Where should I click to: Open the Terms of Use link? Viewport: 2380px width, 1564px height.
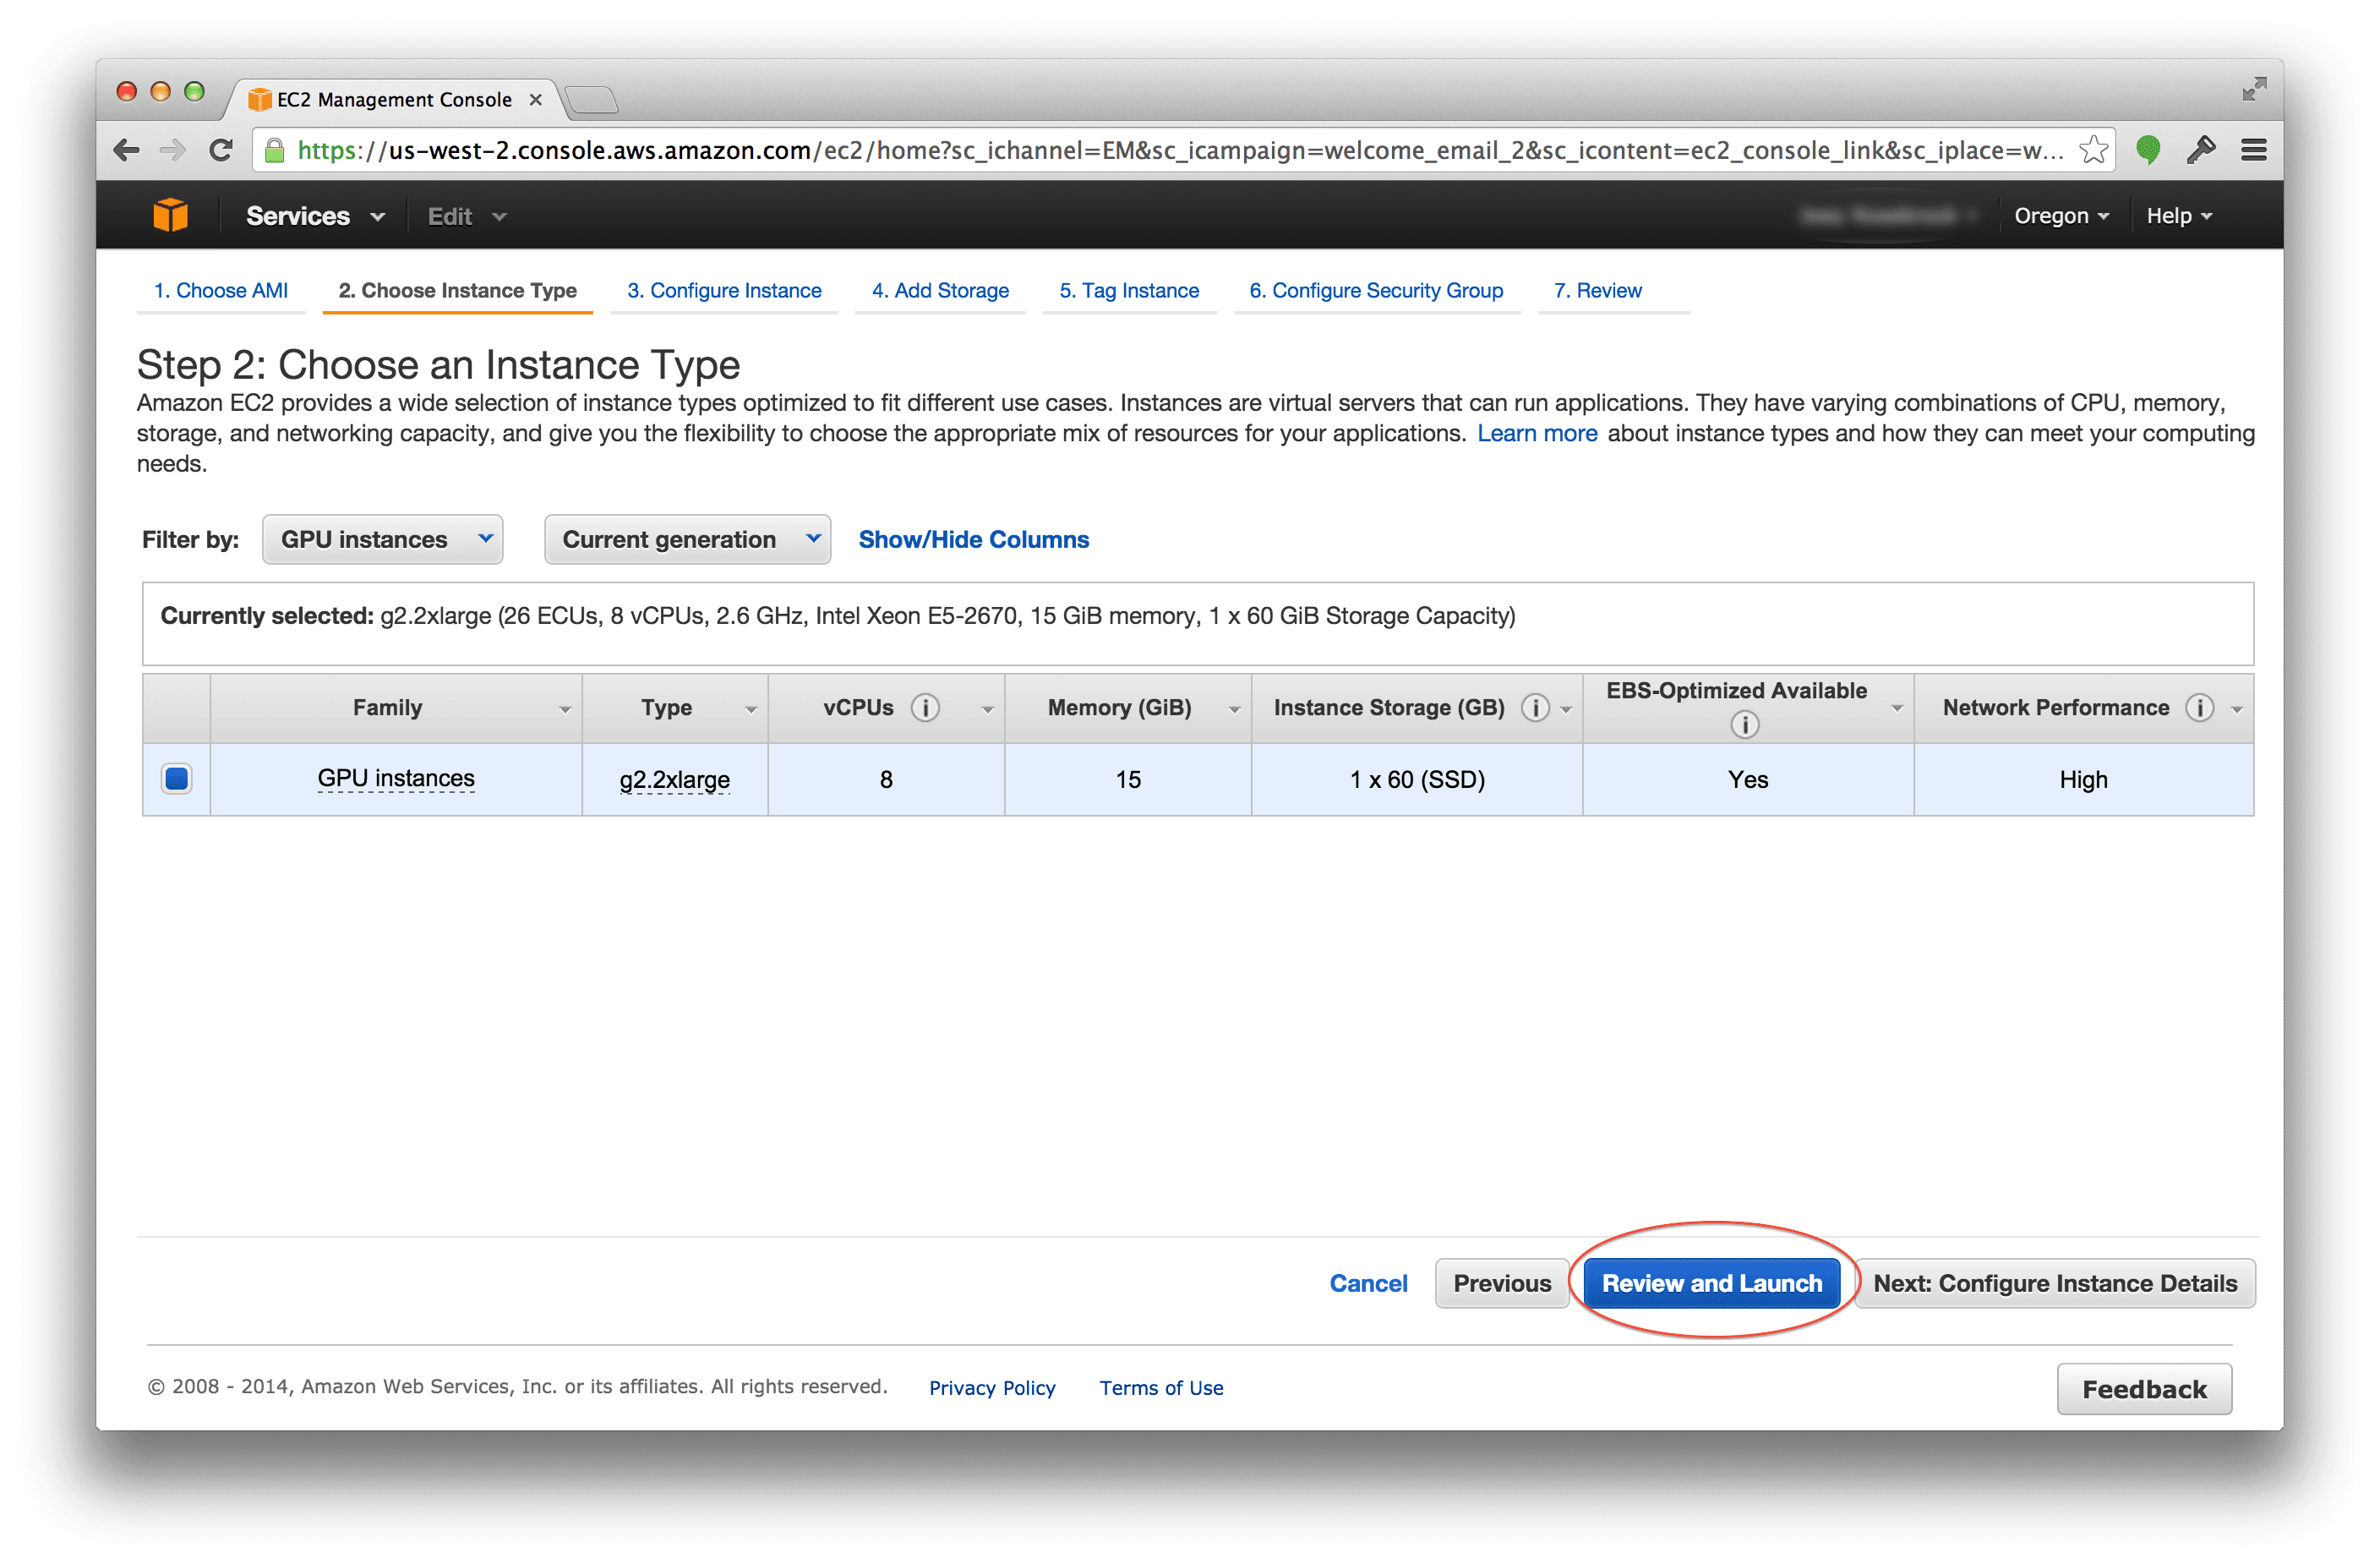[1161, 1388]
